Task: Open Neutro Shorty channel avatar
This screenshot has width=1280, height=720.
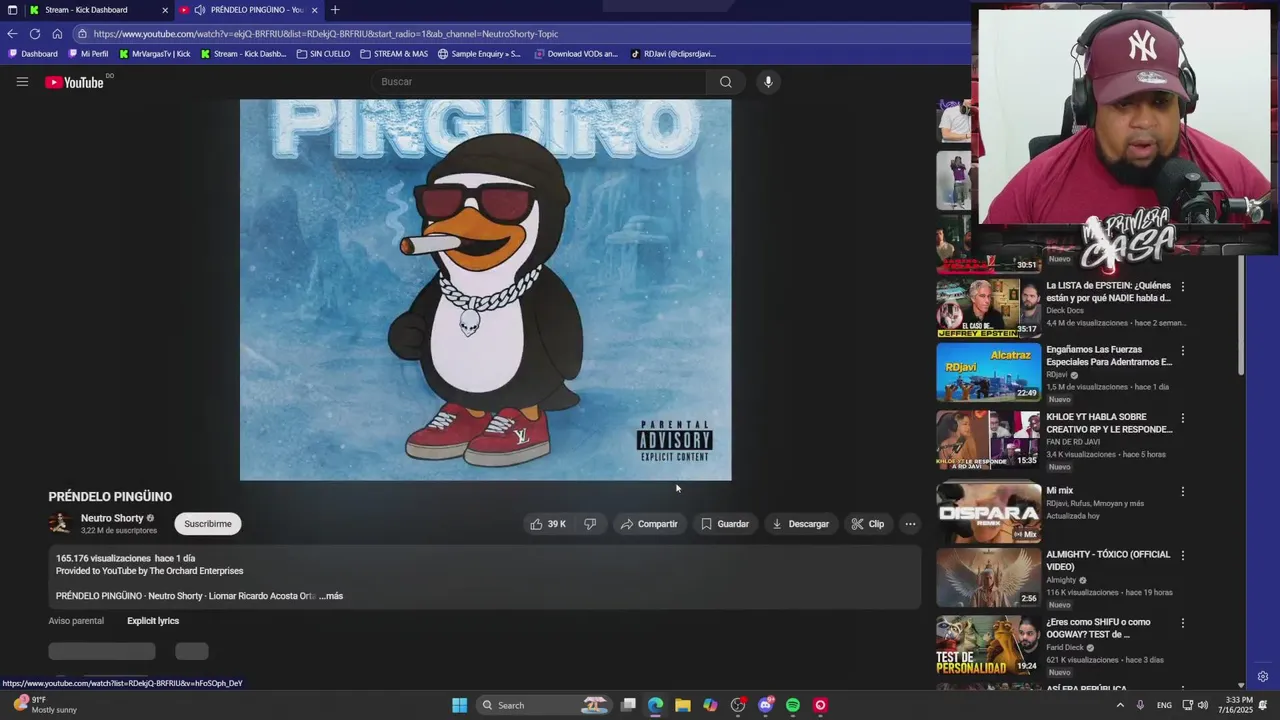Action: point(60,523)
